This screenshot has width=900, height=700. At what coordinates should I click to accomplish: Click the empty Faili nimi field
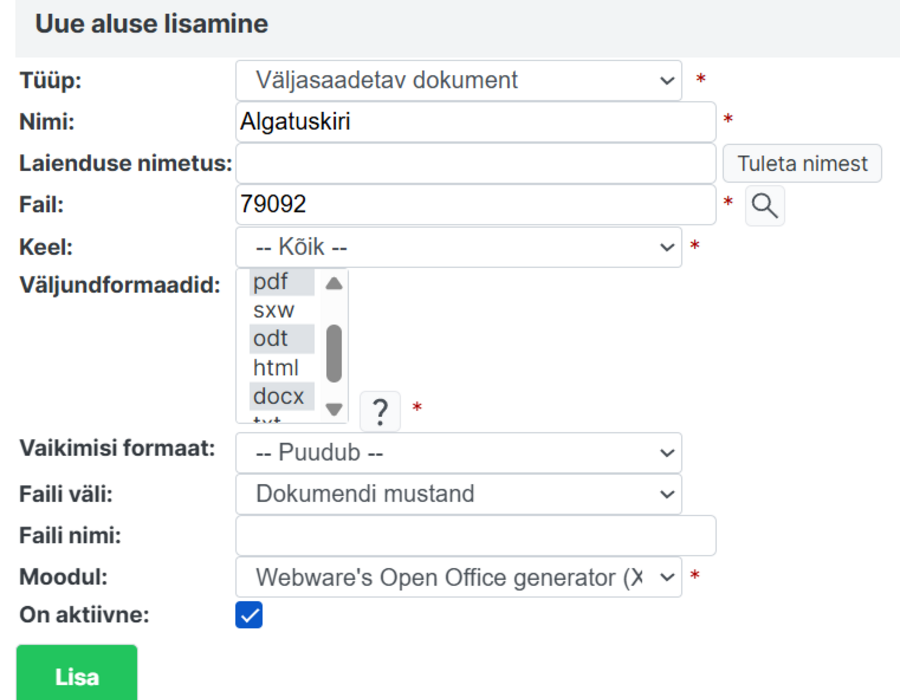click(x=476, y=535)
